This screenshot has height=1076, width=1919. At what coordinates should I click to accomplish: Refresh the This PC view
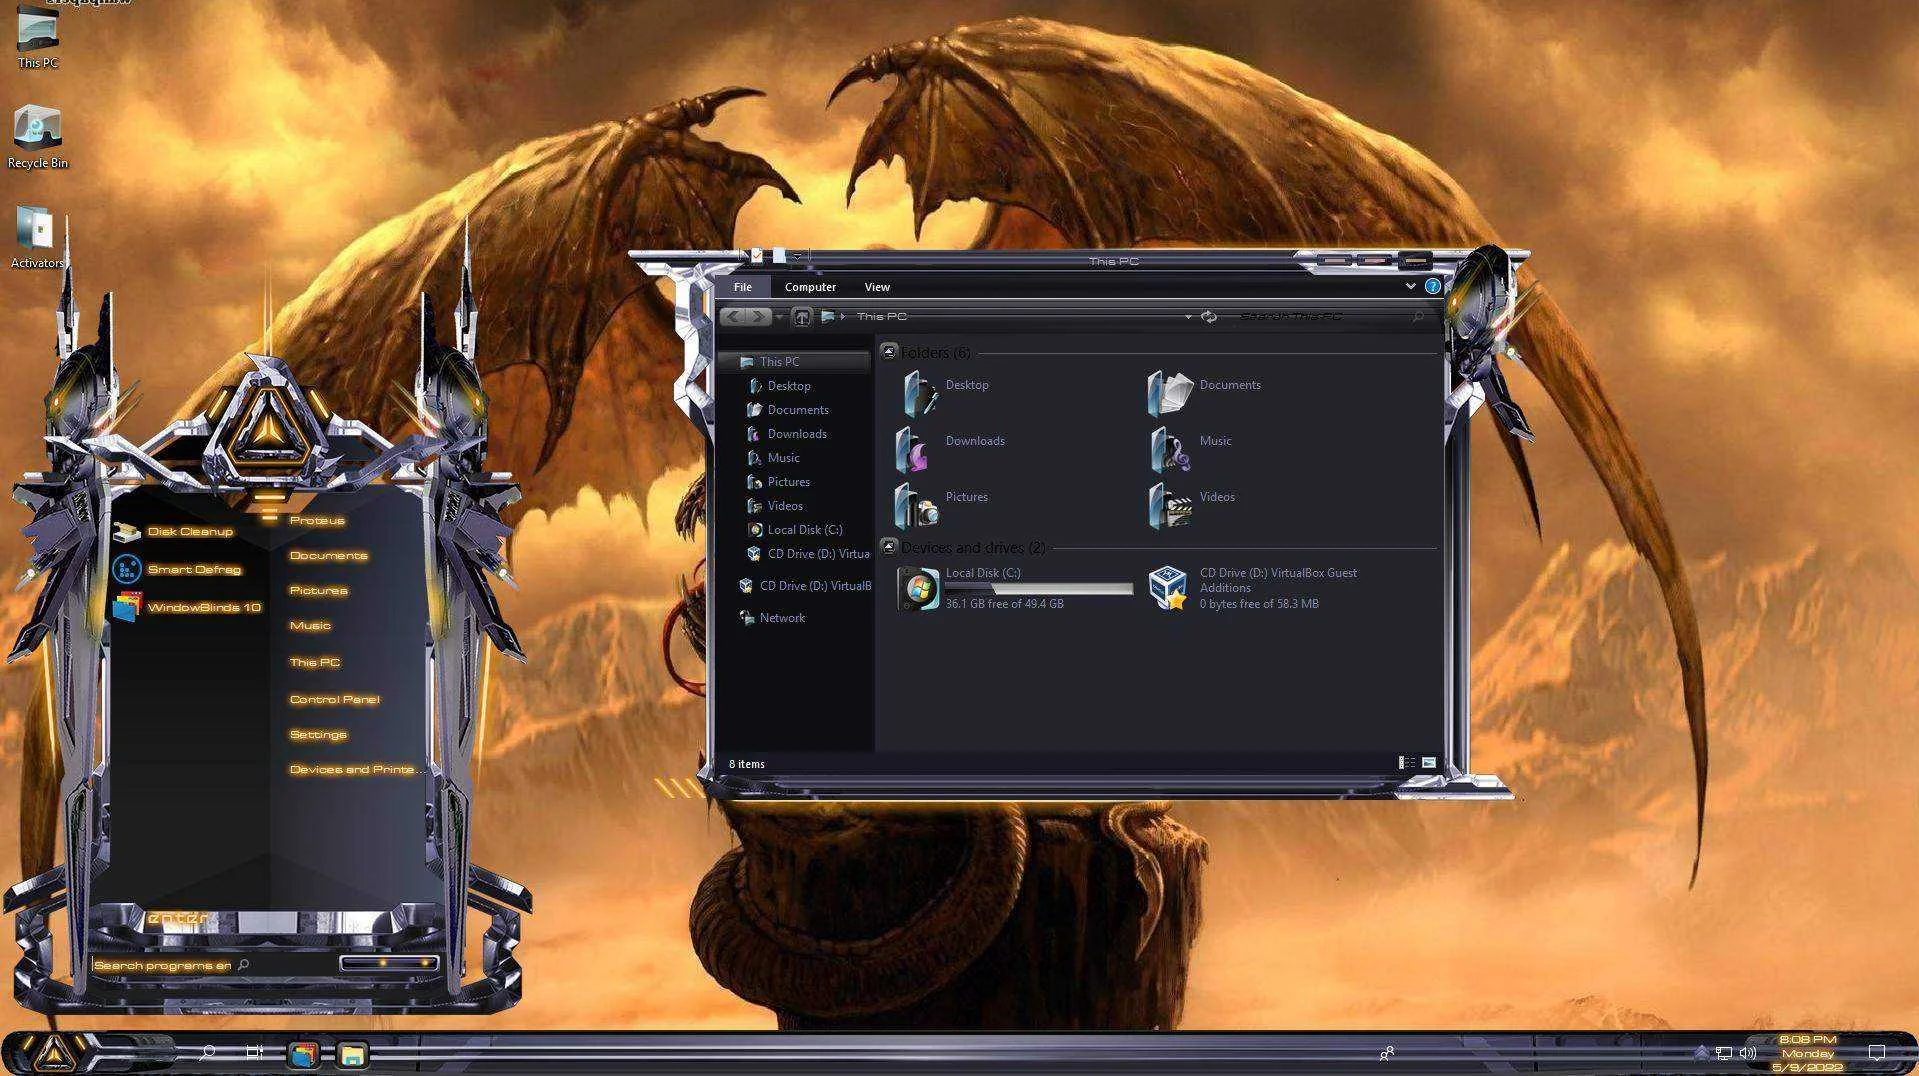1209,317
